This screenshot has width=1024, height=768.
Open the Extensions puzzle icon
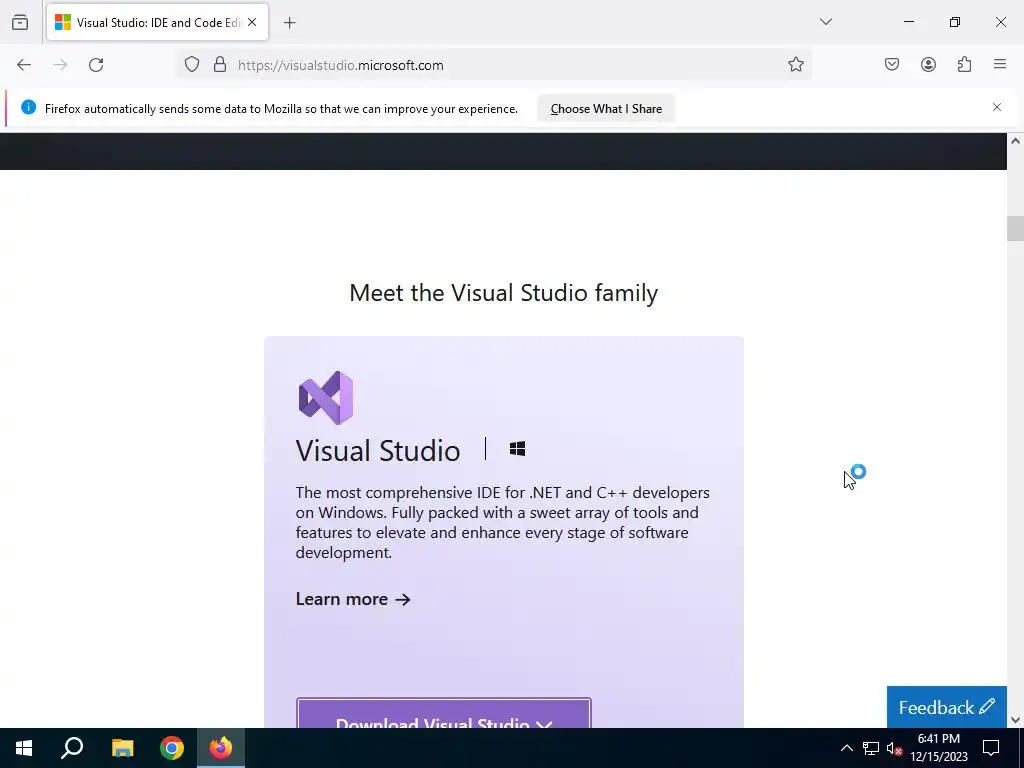[964, 65]
